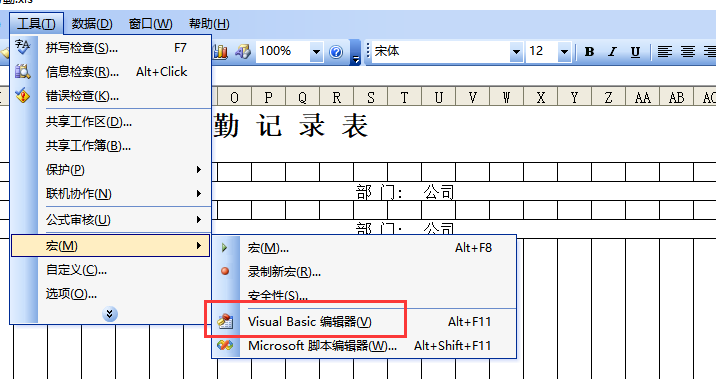Expand full menu with double chevron
The width and height of the screenshot is (716, 379).
point(110,314)
